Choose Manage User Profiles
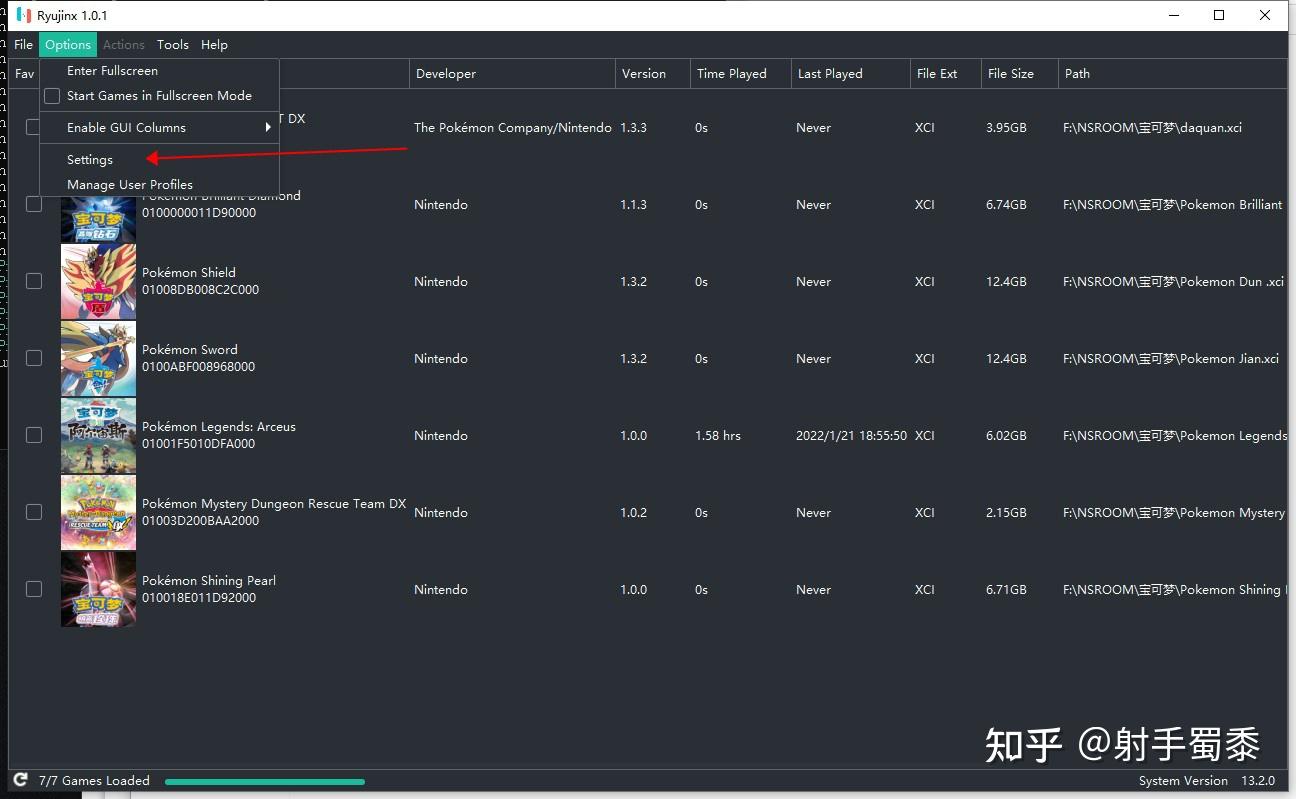 tap(129, 184)
